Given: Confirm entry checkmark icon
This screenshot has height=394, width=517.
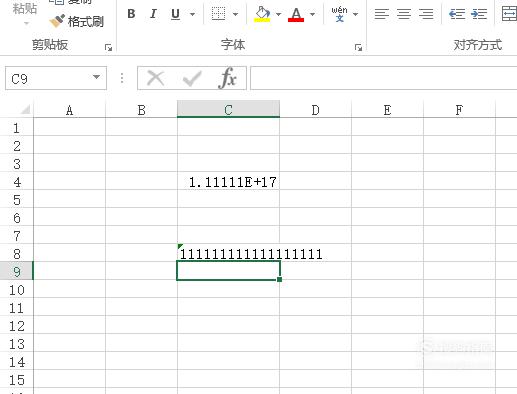Looking at the screenshot, I should click(x=192, y=78).
